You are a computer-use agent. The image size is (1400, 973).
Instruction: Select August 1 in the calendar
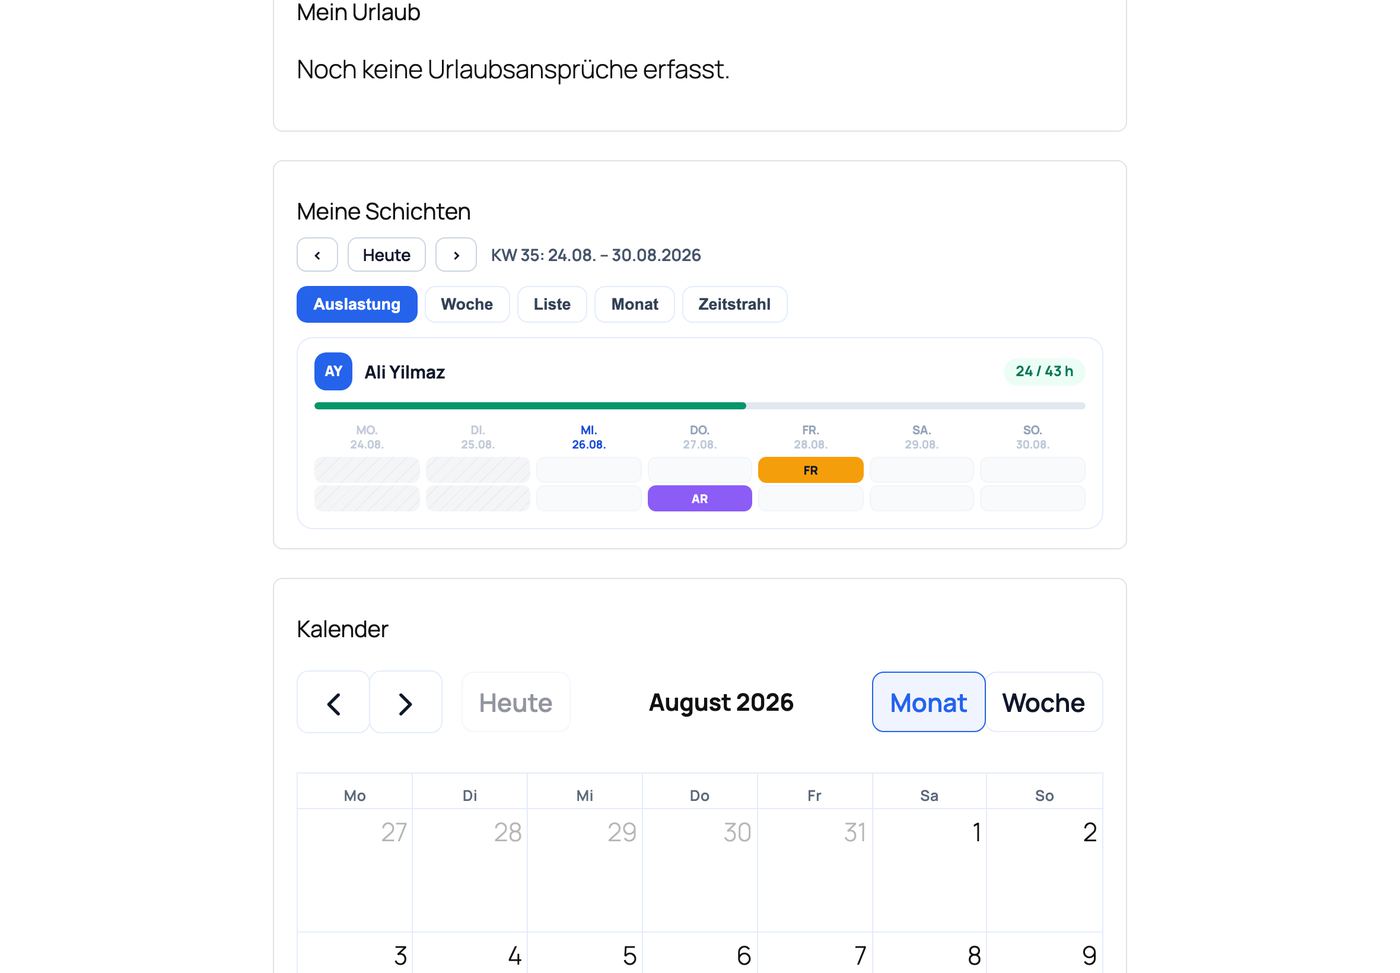929,870
